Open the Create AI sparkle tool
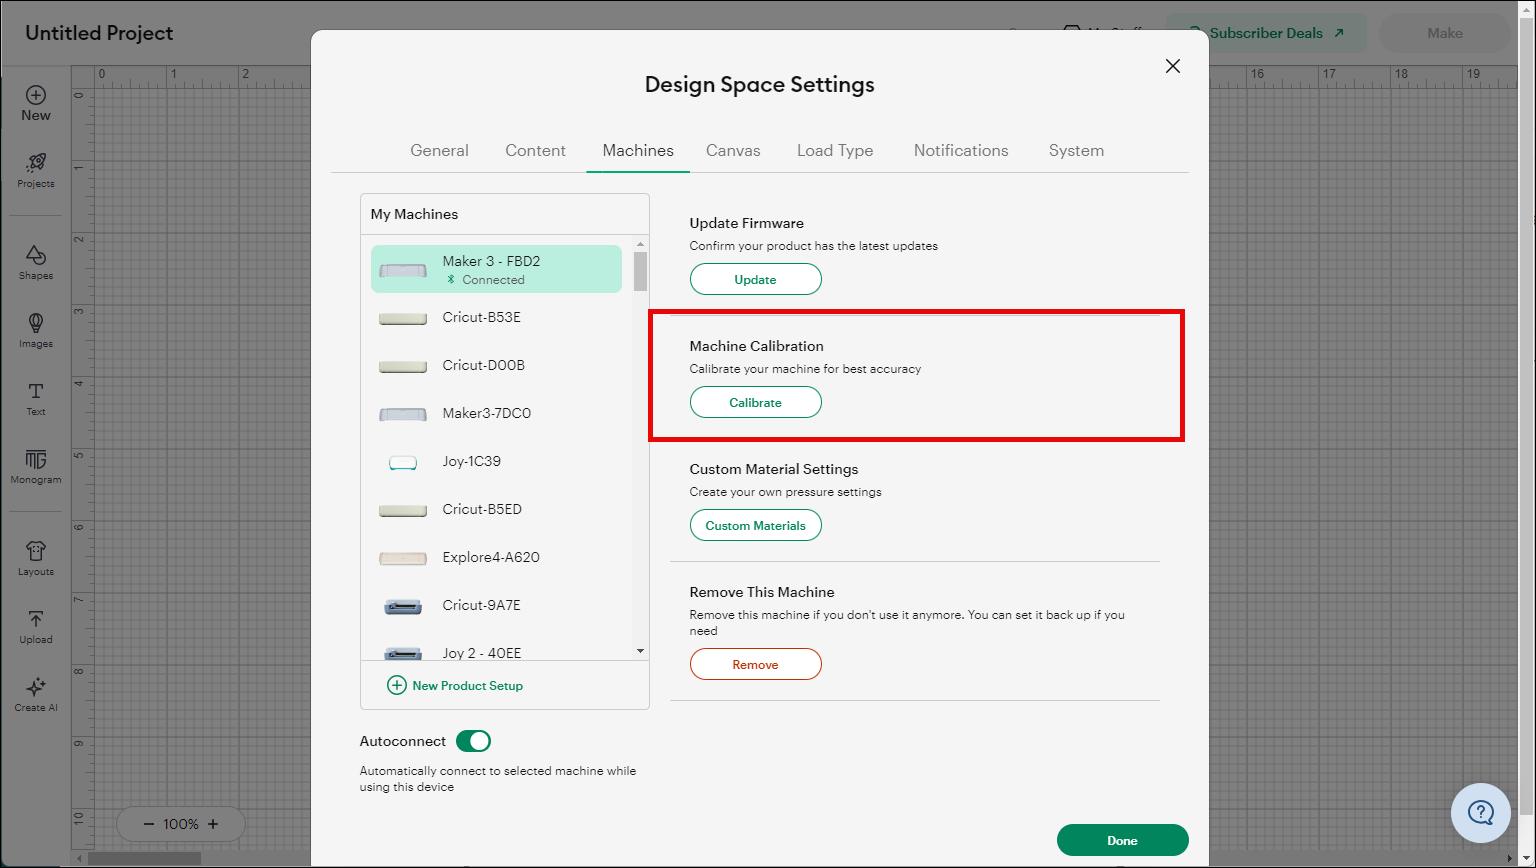Viewport: 1536px width, 868px height. (35, 688)
